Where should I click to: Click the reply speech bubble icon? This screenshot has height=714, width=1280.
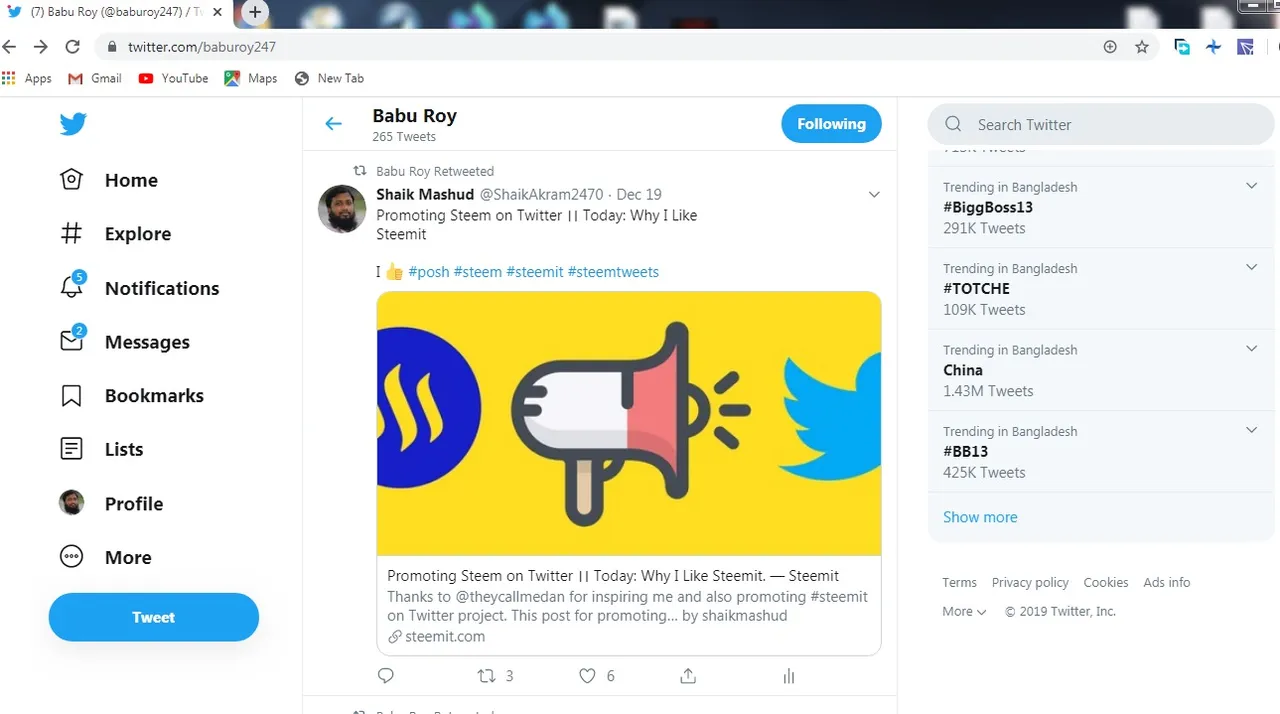click(x=386, y=676)
